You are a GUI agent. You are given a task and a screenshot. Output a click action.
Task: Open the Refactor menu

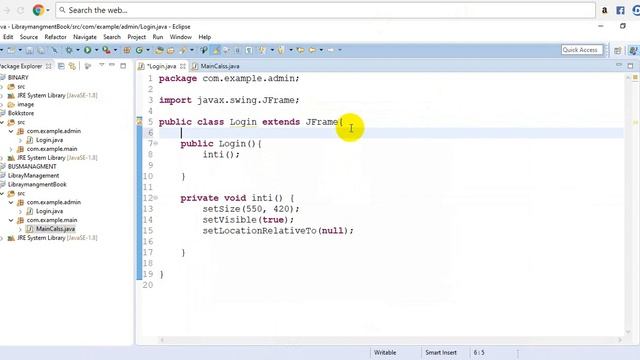pos(55,37)
